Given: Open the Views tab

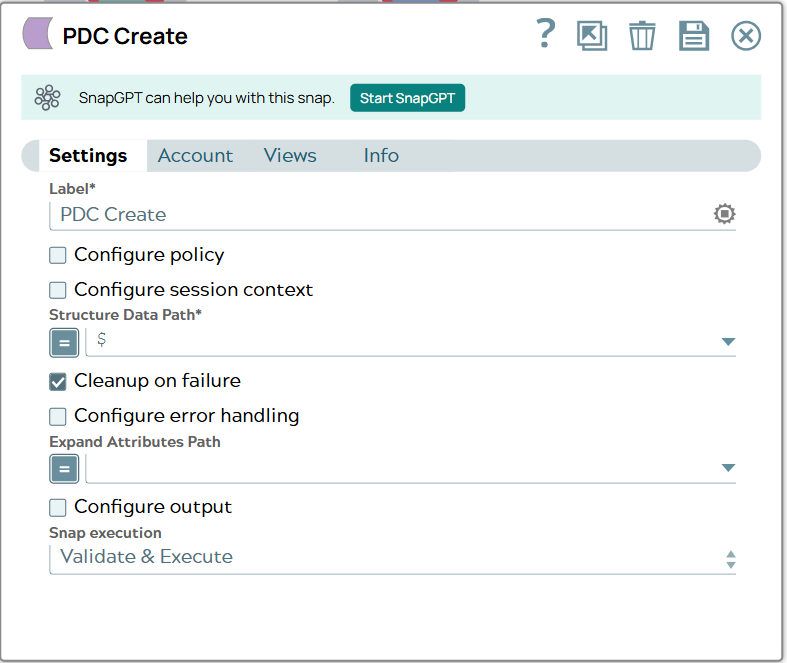Looking at the screenshot, I should tap(290, 156).
